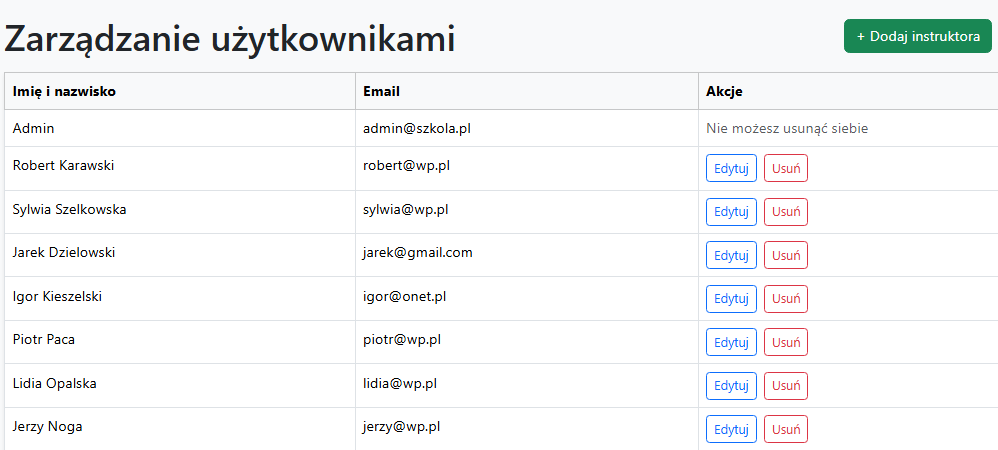The height and width of the screenshot is (450, 998).
Task: Delete the Lidia Opalska entry
Action: pos(785,386)
